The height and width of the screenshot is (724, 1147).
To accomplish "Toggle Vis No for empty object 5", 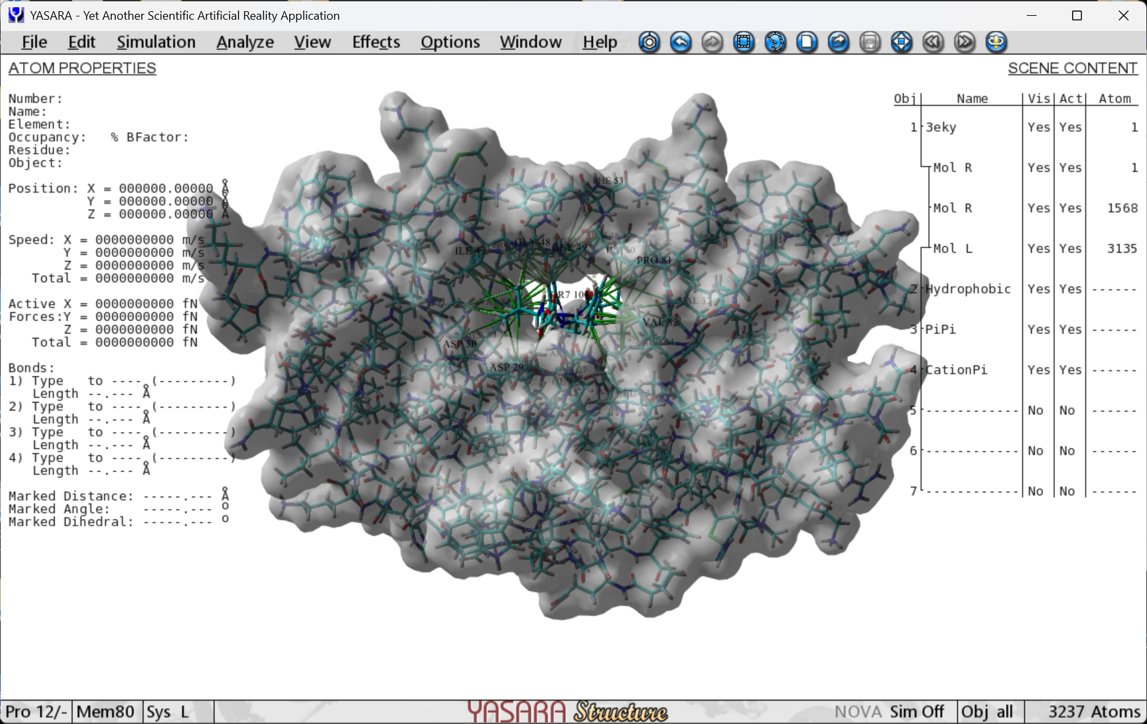I will click(1035, 410).
